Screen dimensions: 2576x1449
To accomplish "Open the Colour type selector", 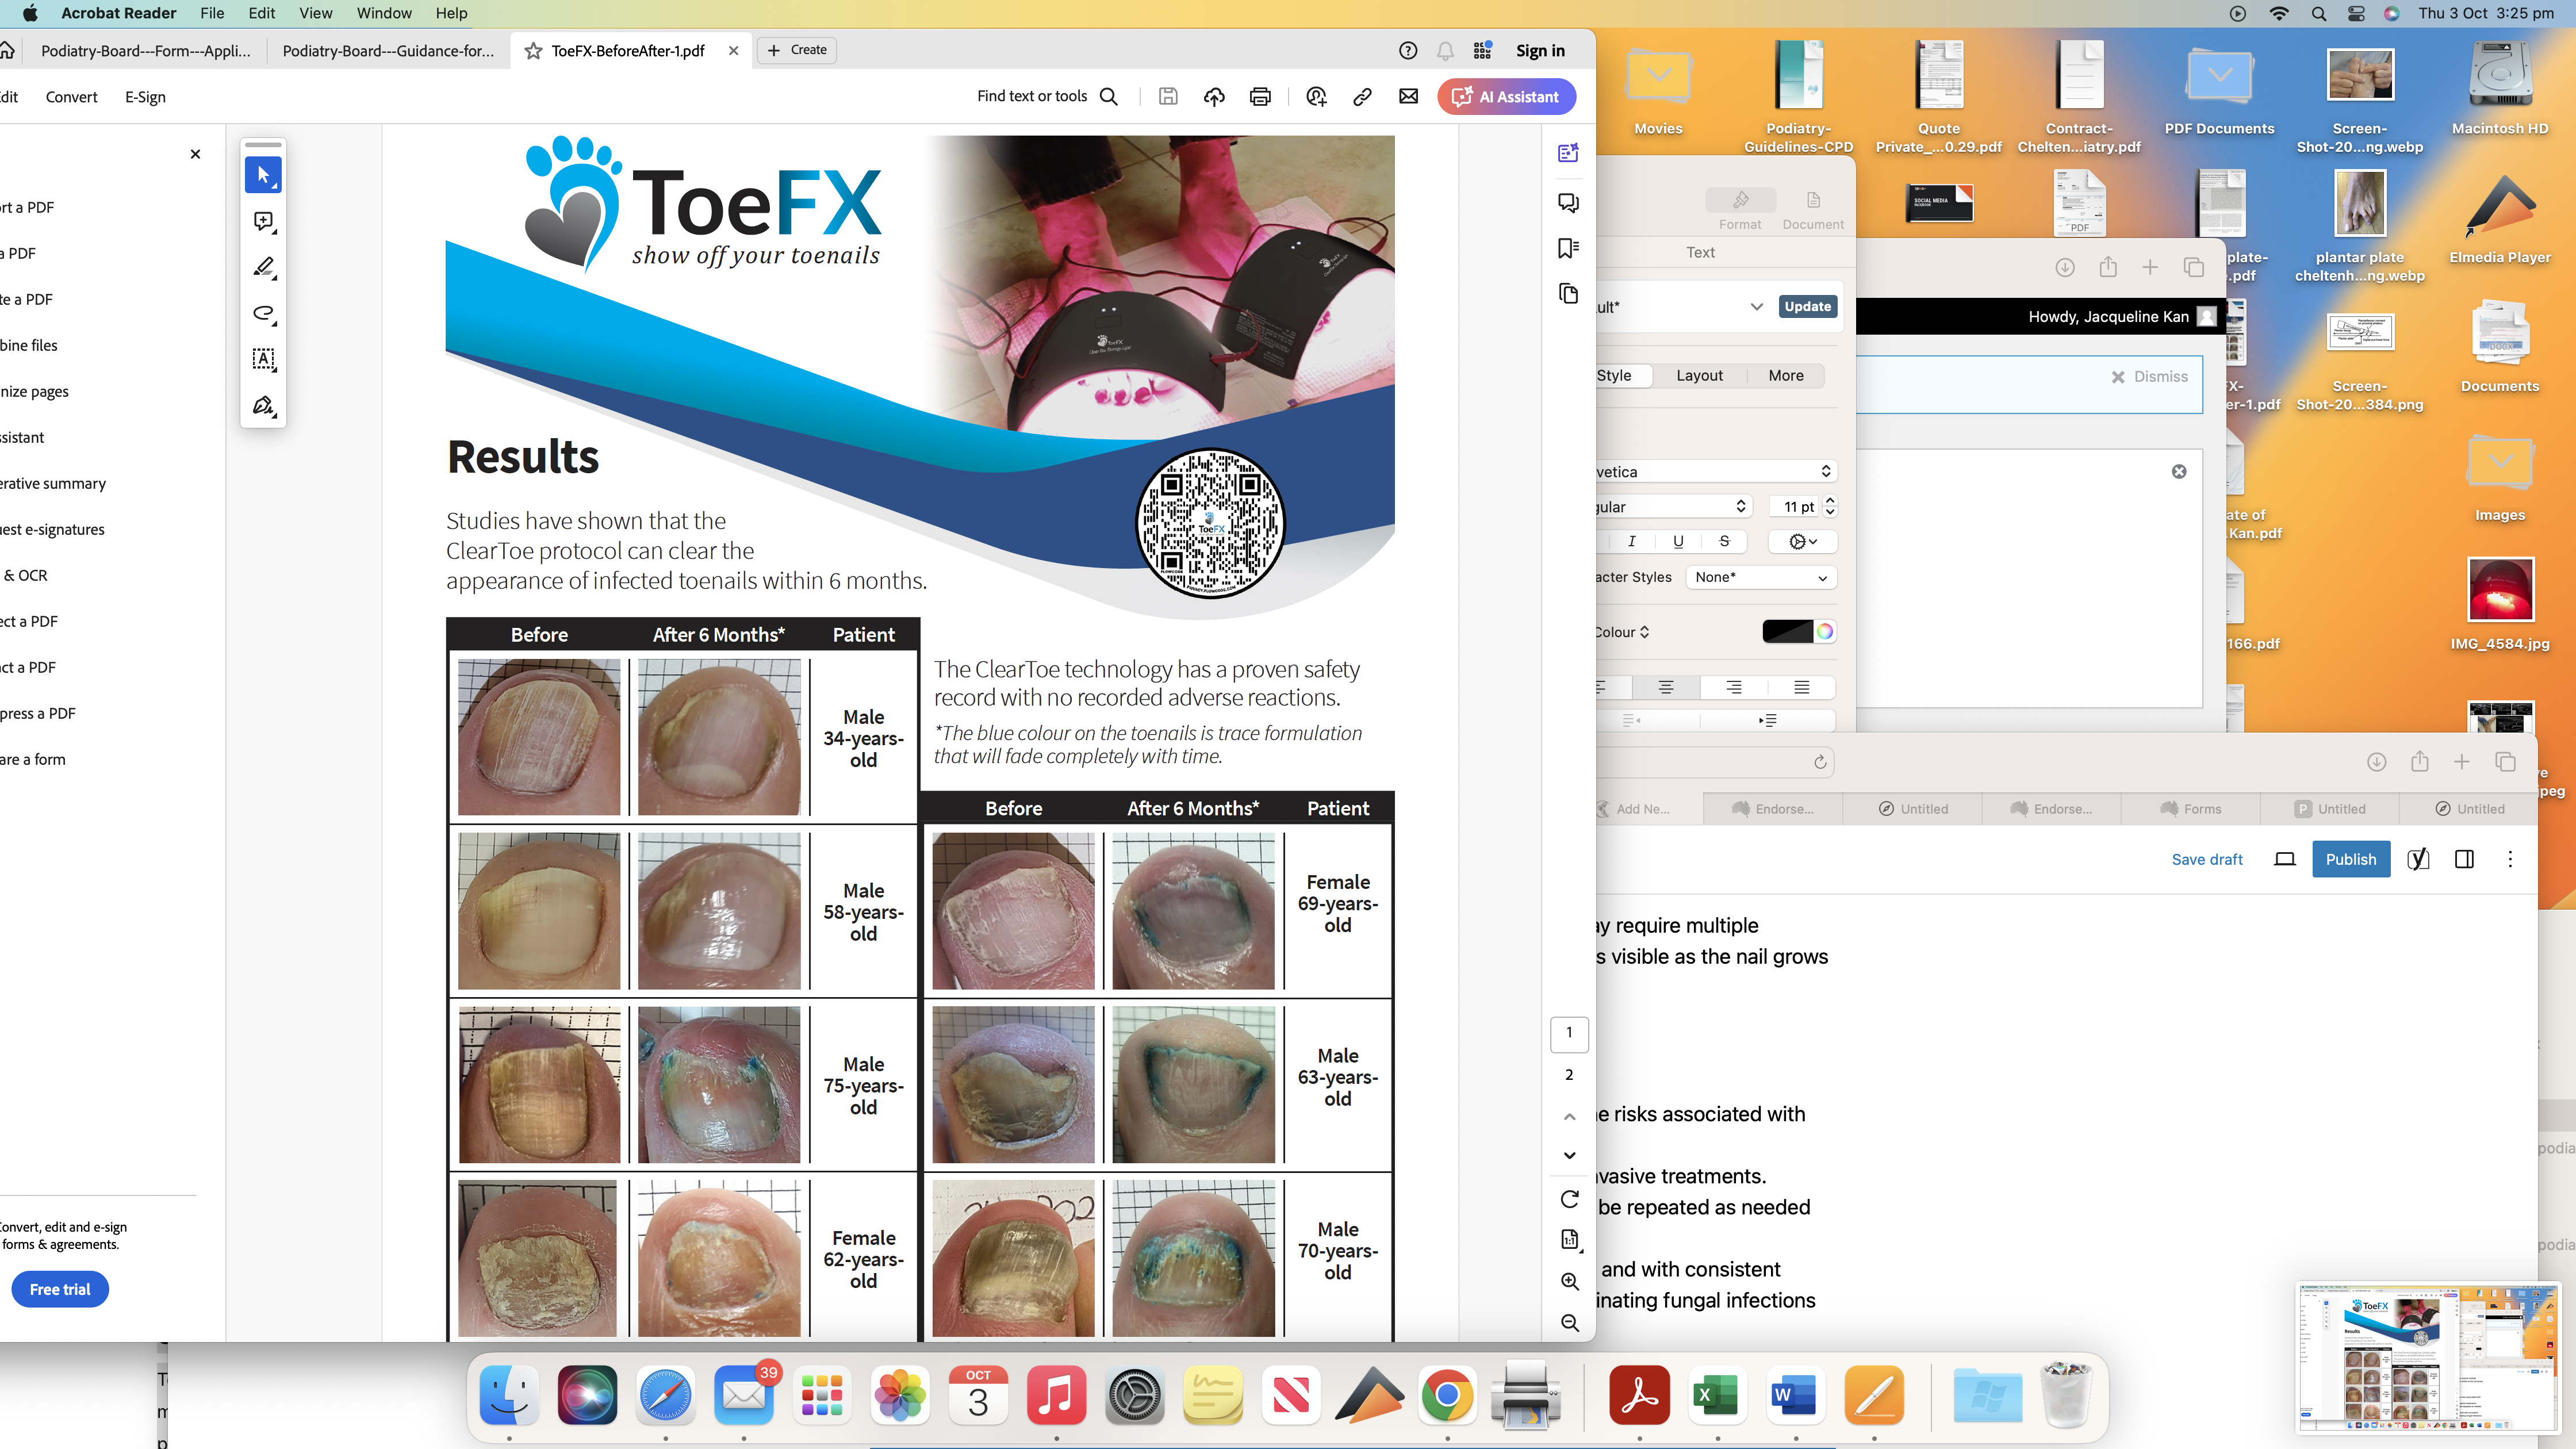I will point(1621,632).
